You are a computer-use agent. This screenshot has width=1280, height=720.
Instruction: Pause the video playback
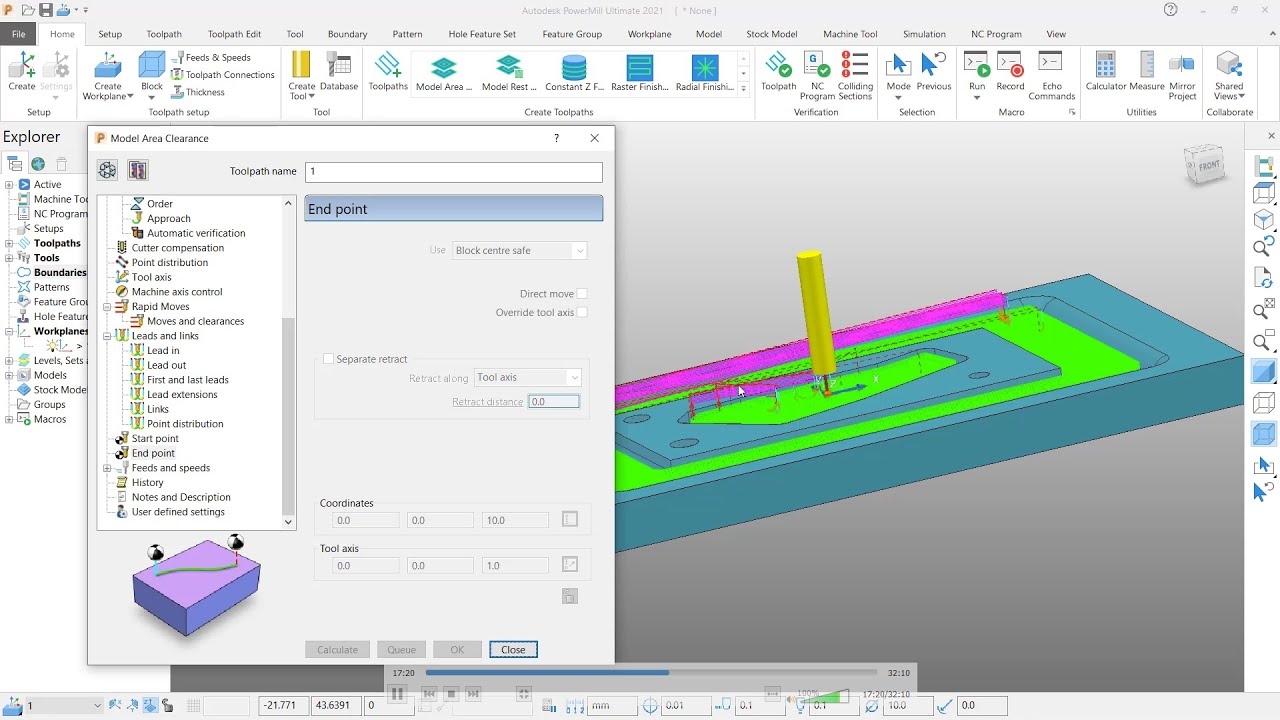point(397,693)
